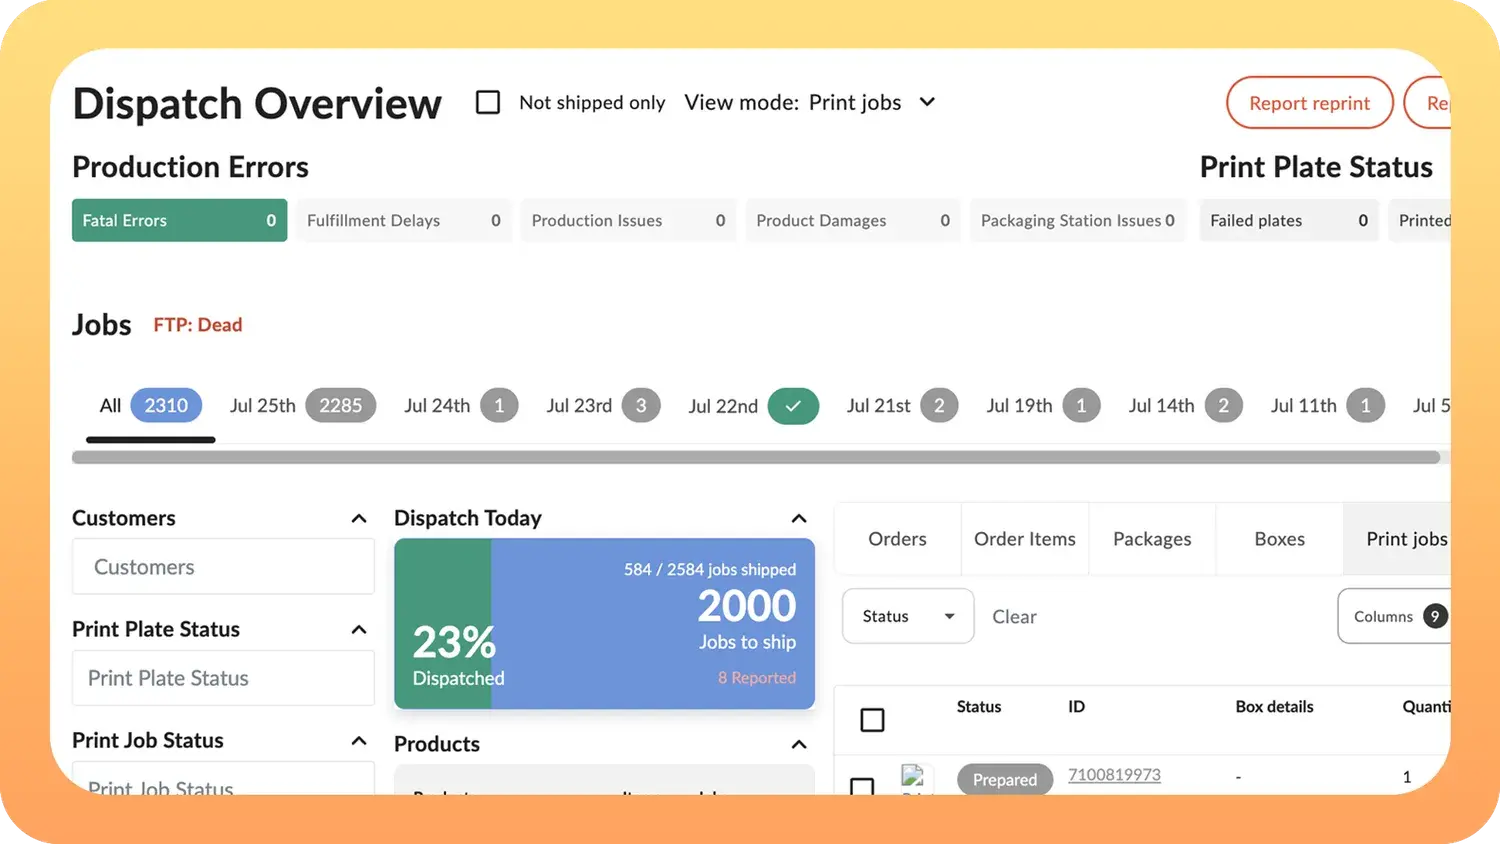The height and width of the screenshot is (844, 1500).
Task: Open the Packages tab
Action: [x=1152, y=539]
